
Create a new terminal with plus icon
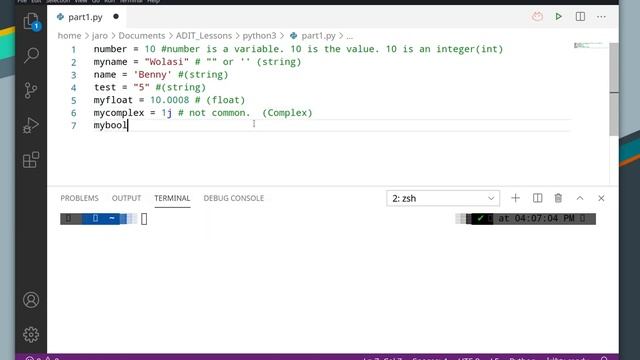pos(516,198)
